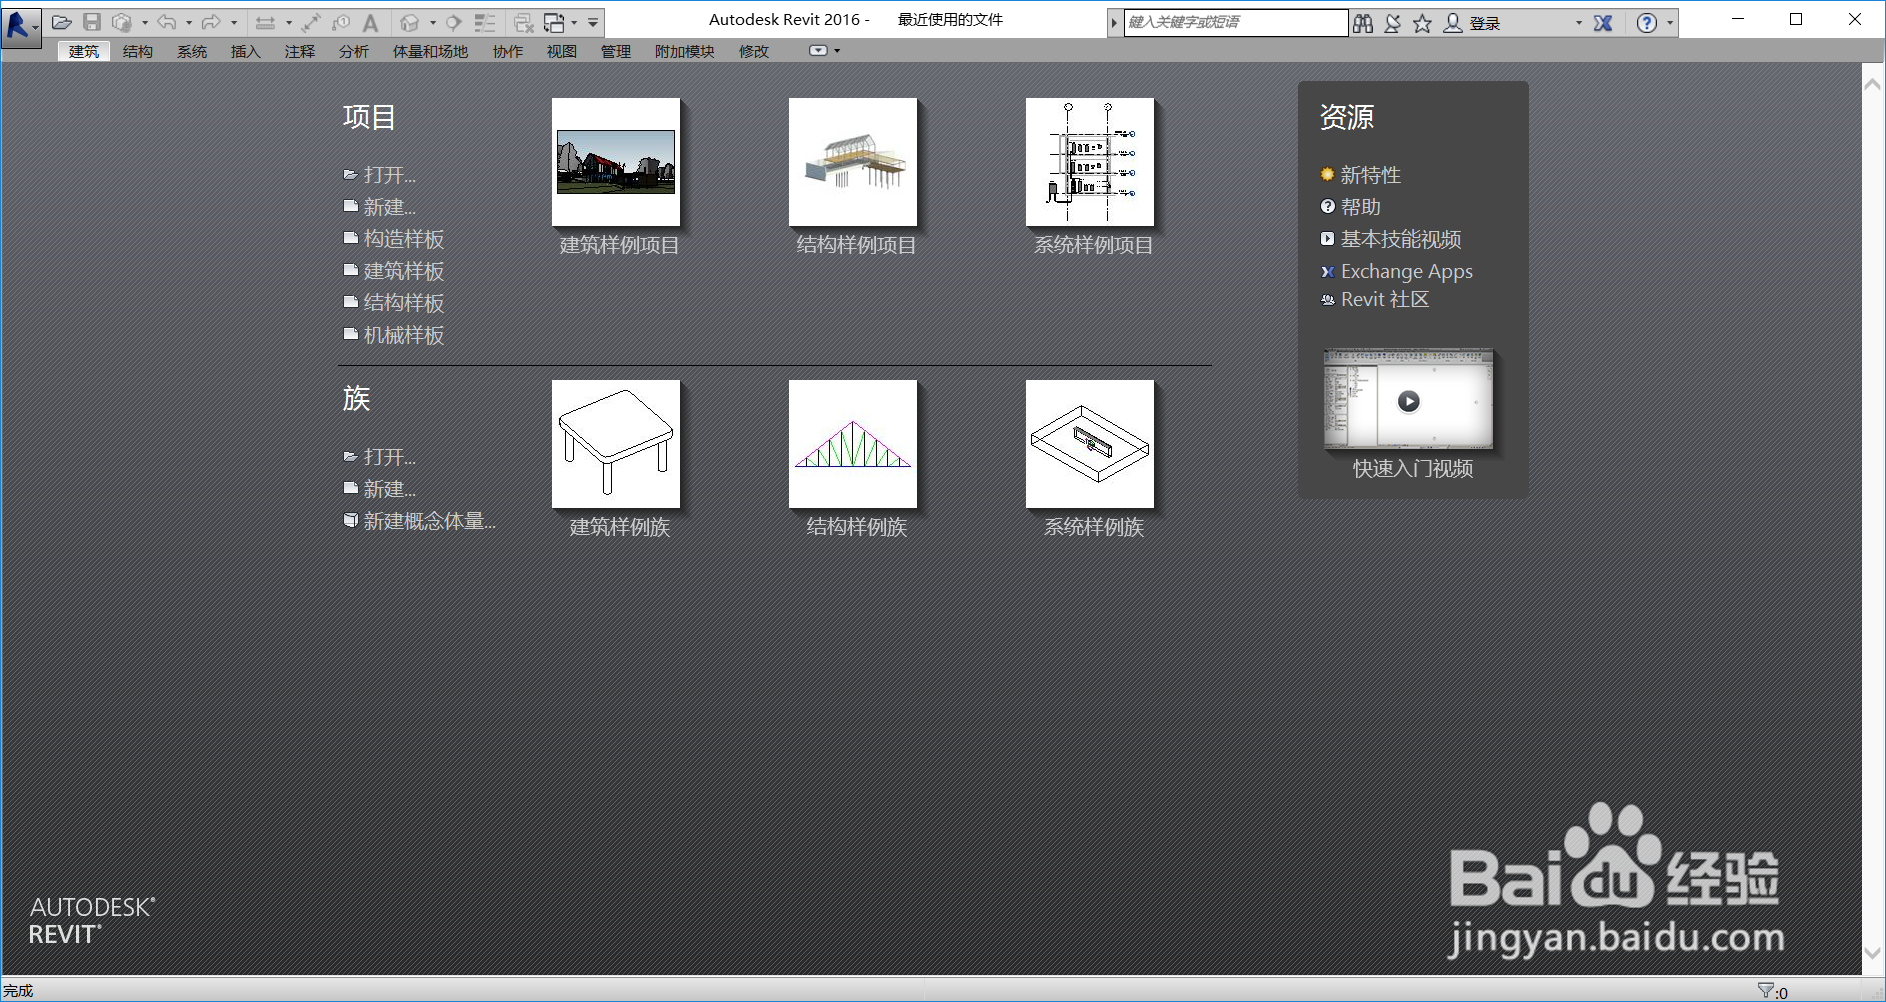Select the 结构 ribbon tab
This screenshot has width=1886, height=1002.
coord(138,52)
